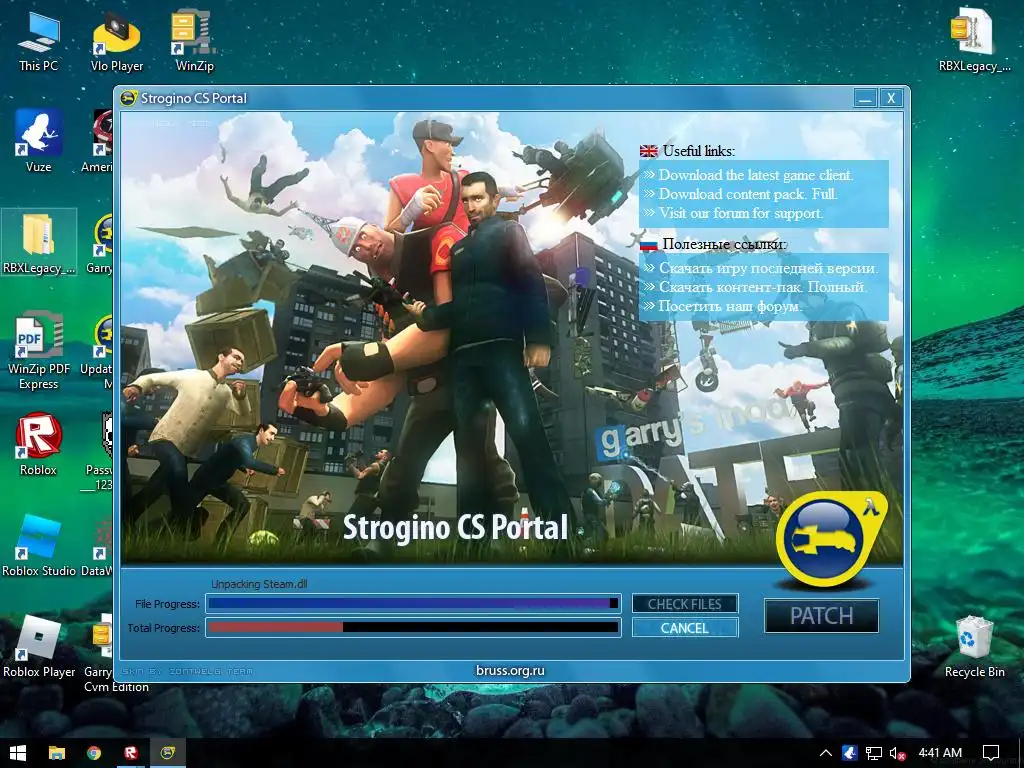Visit bruss.org.ru footer link

(x=510, y=670)
